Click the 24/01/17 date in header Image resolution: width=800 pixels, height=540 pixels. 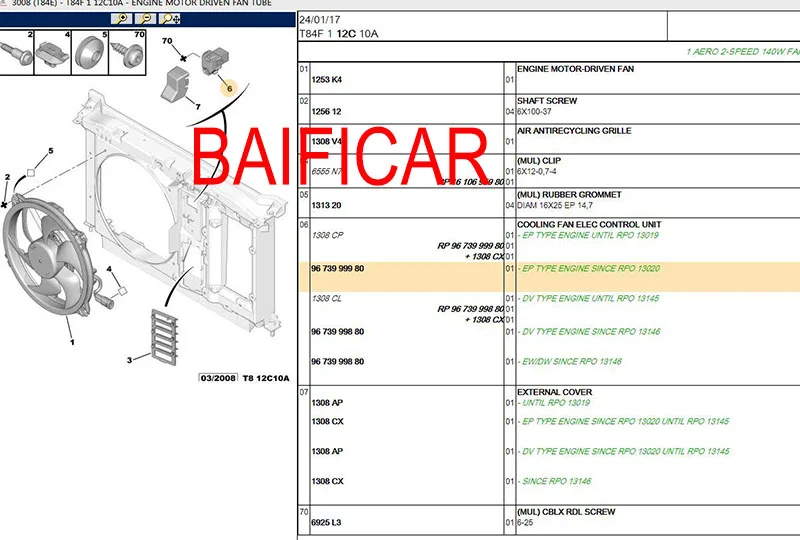pyautogui.click(x=319, y=20)
